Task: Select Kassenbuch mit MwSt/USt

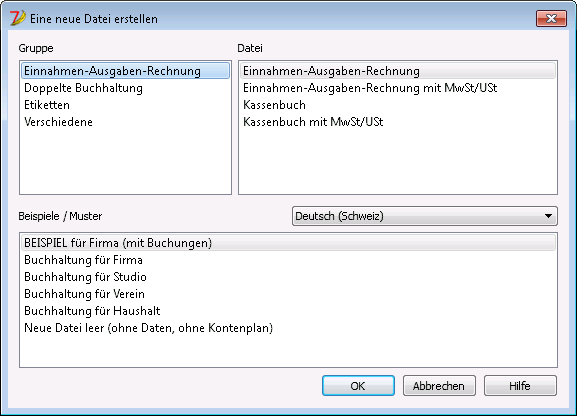Action: pos(398,122)
